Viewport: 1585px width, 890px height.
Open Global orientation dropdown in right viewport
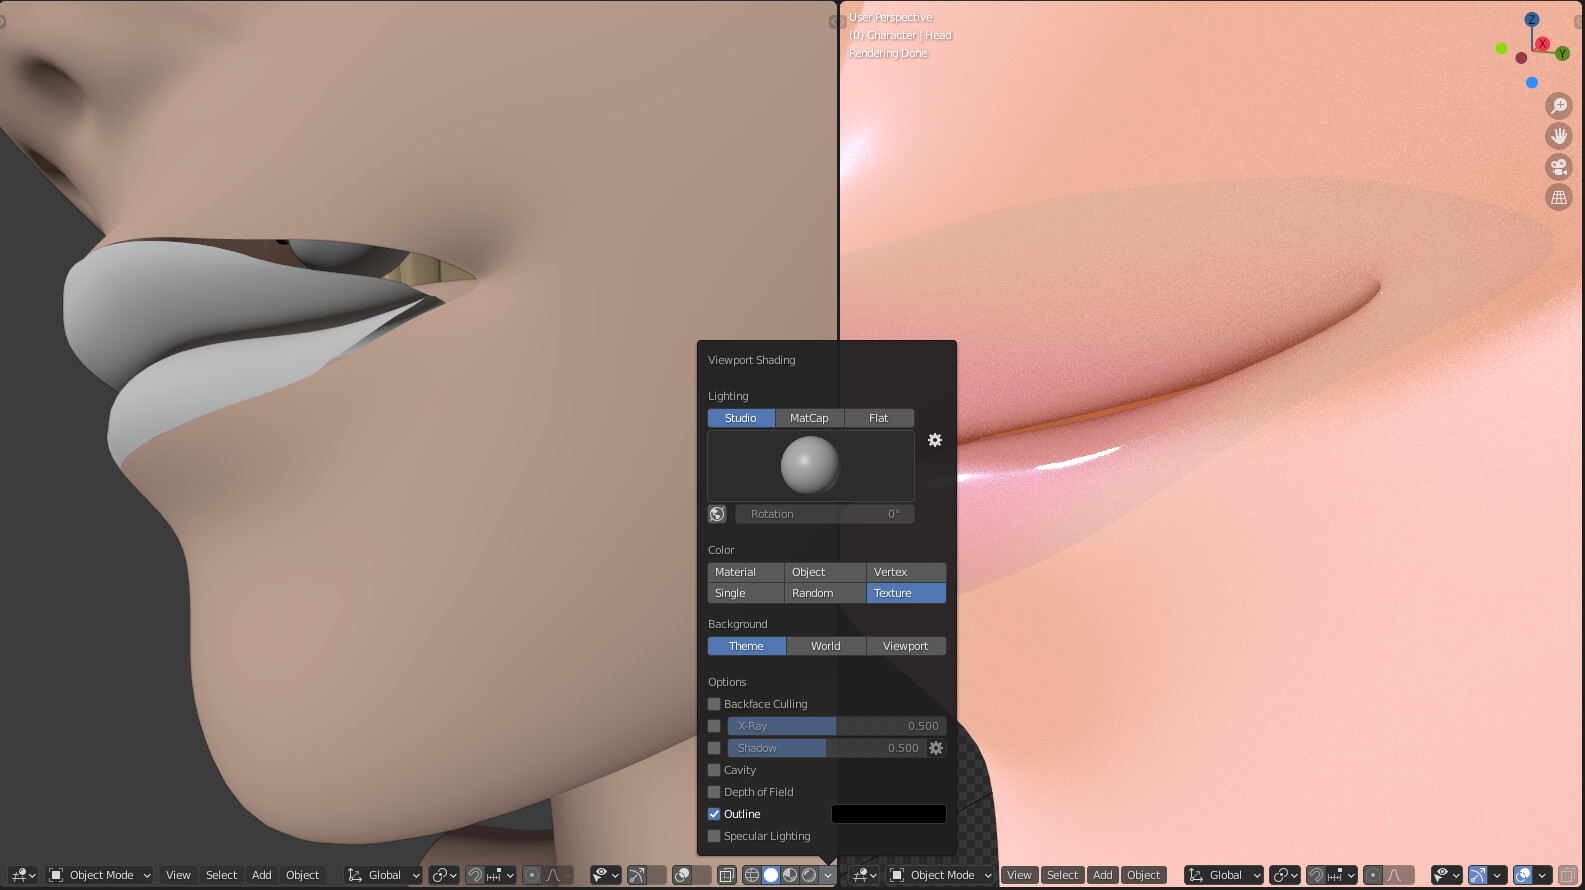click(x=1224, y=875)
